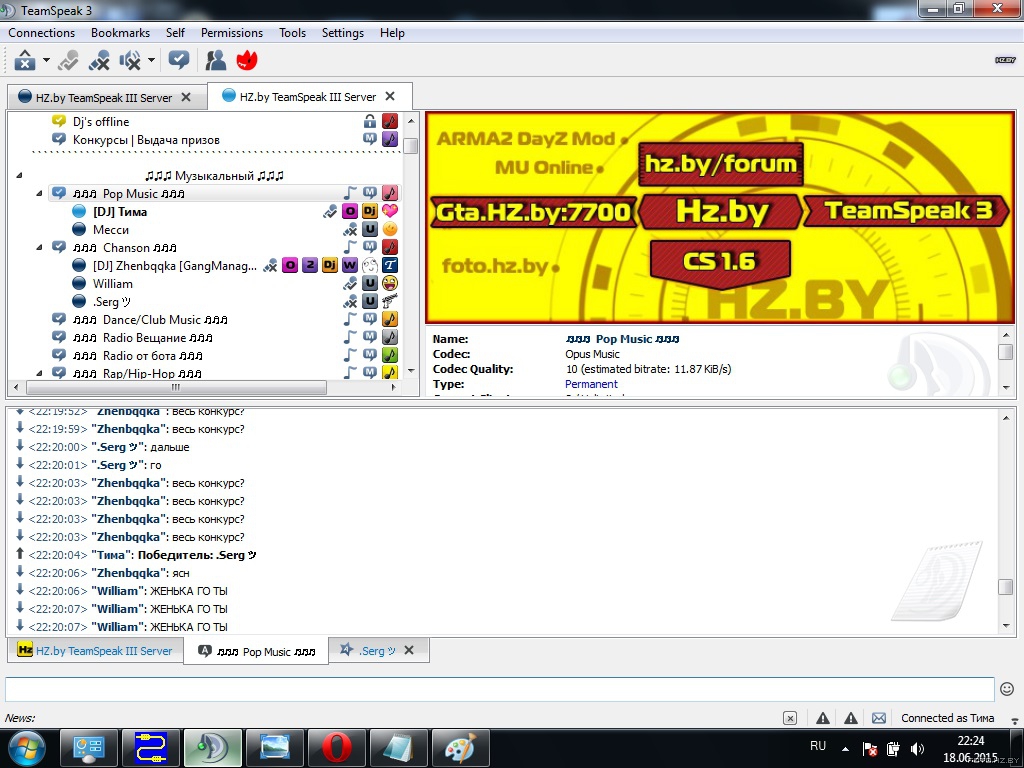This screenshot has height=768, width=1024.
Task: Toggle microphone activation toolbar icon
Action: click(x=68, y=61)
